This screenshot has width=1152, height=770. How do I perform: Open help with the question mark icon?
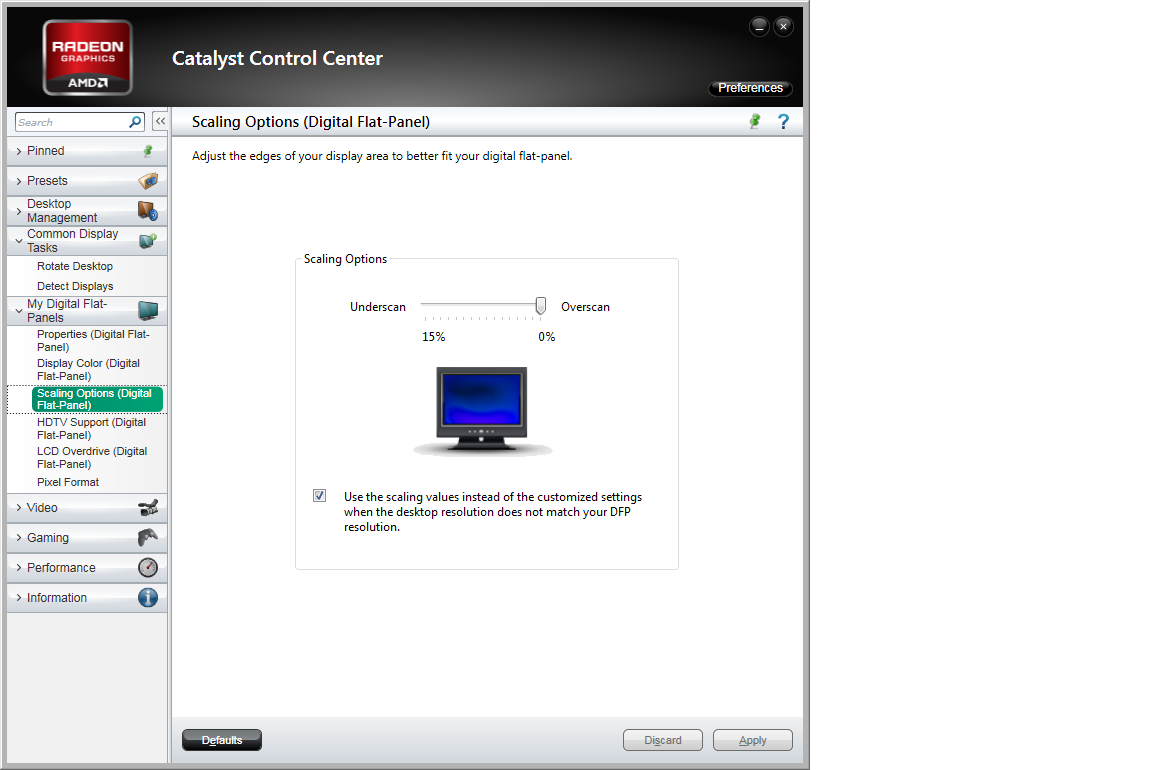pos(783,121)
